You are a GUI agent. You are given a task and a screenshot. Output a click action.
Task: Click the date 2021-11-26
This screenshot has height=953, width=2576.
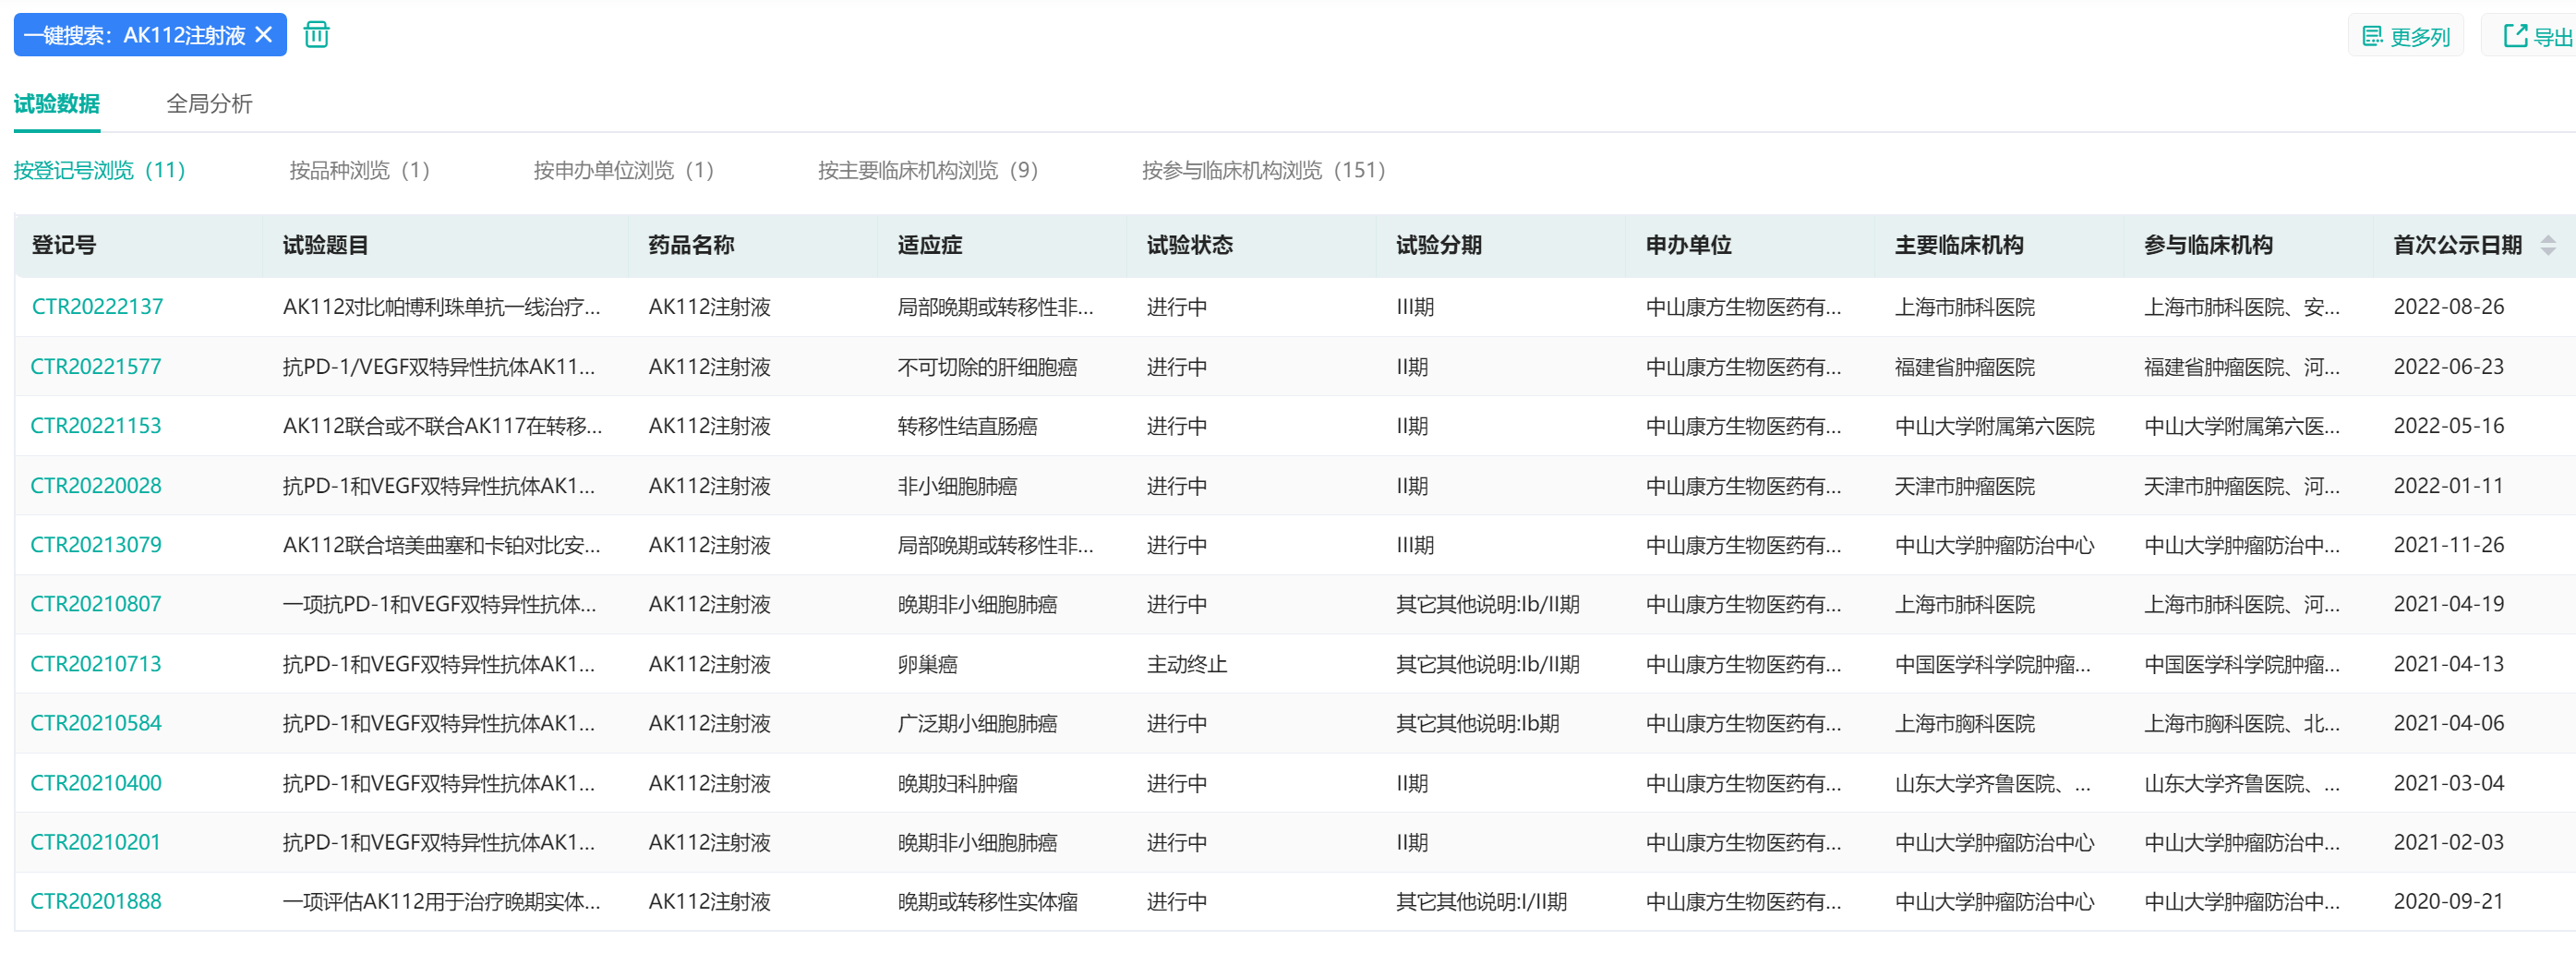tap(2449, 545)
